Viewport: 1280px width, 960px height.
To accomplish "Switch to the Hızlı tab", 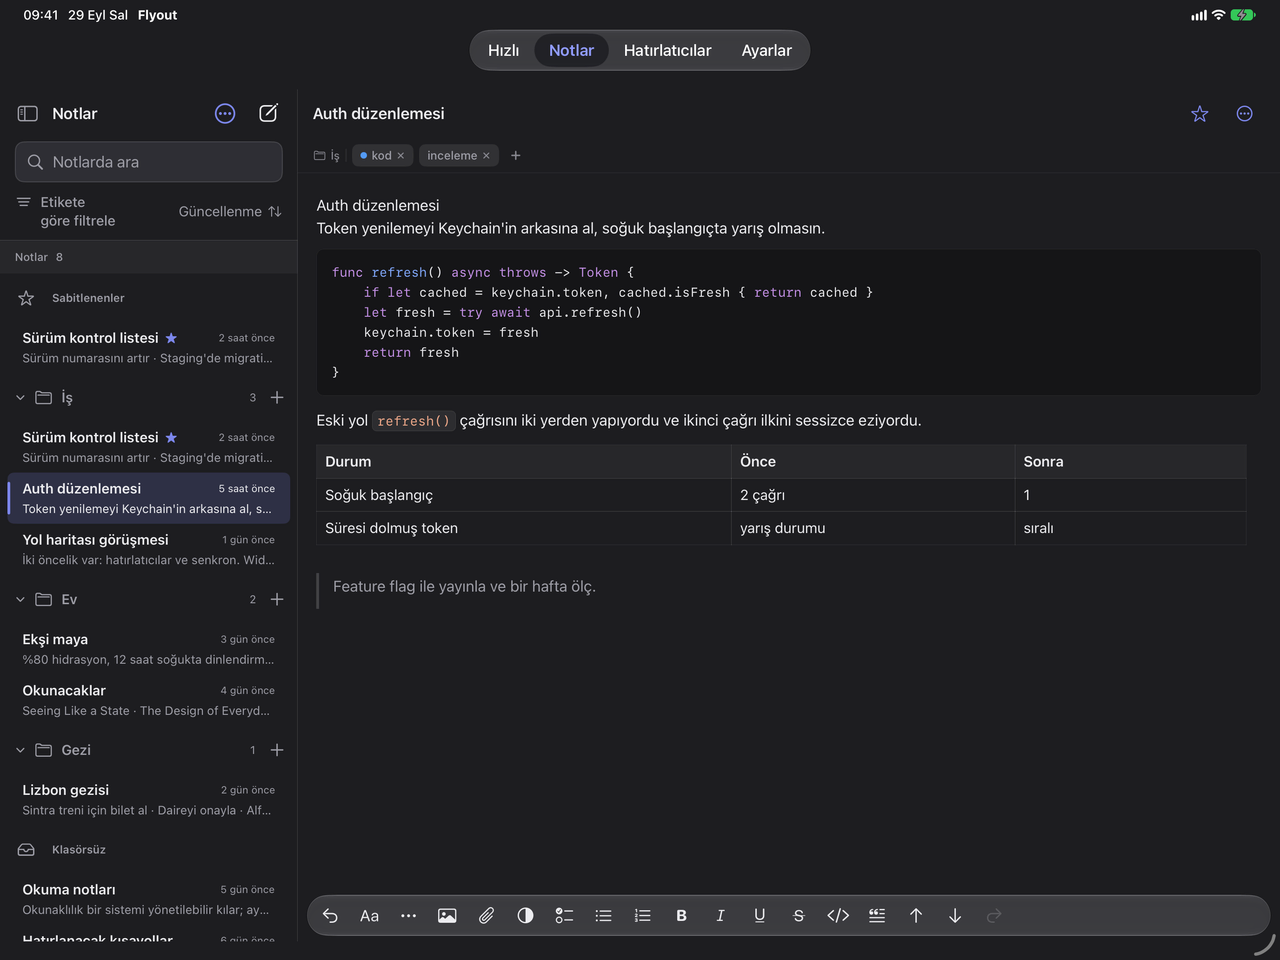I will point(503,50).
